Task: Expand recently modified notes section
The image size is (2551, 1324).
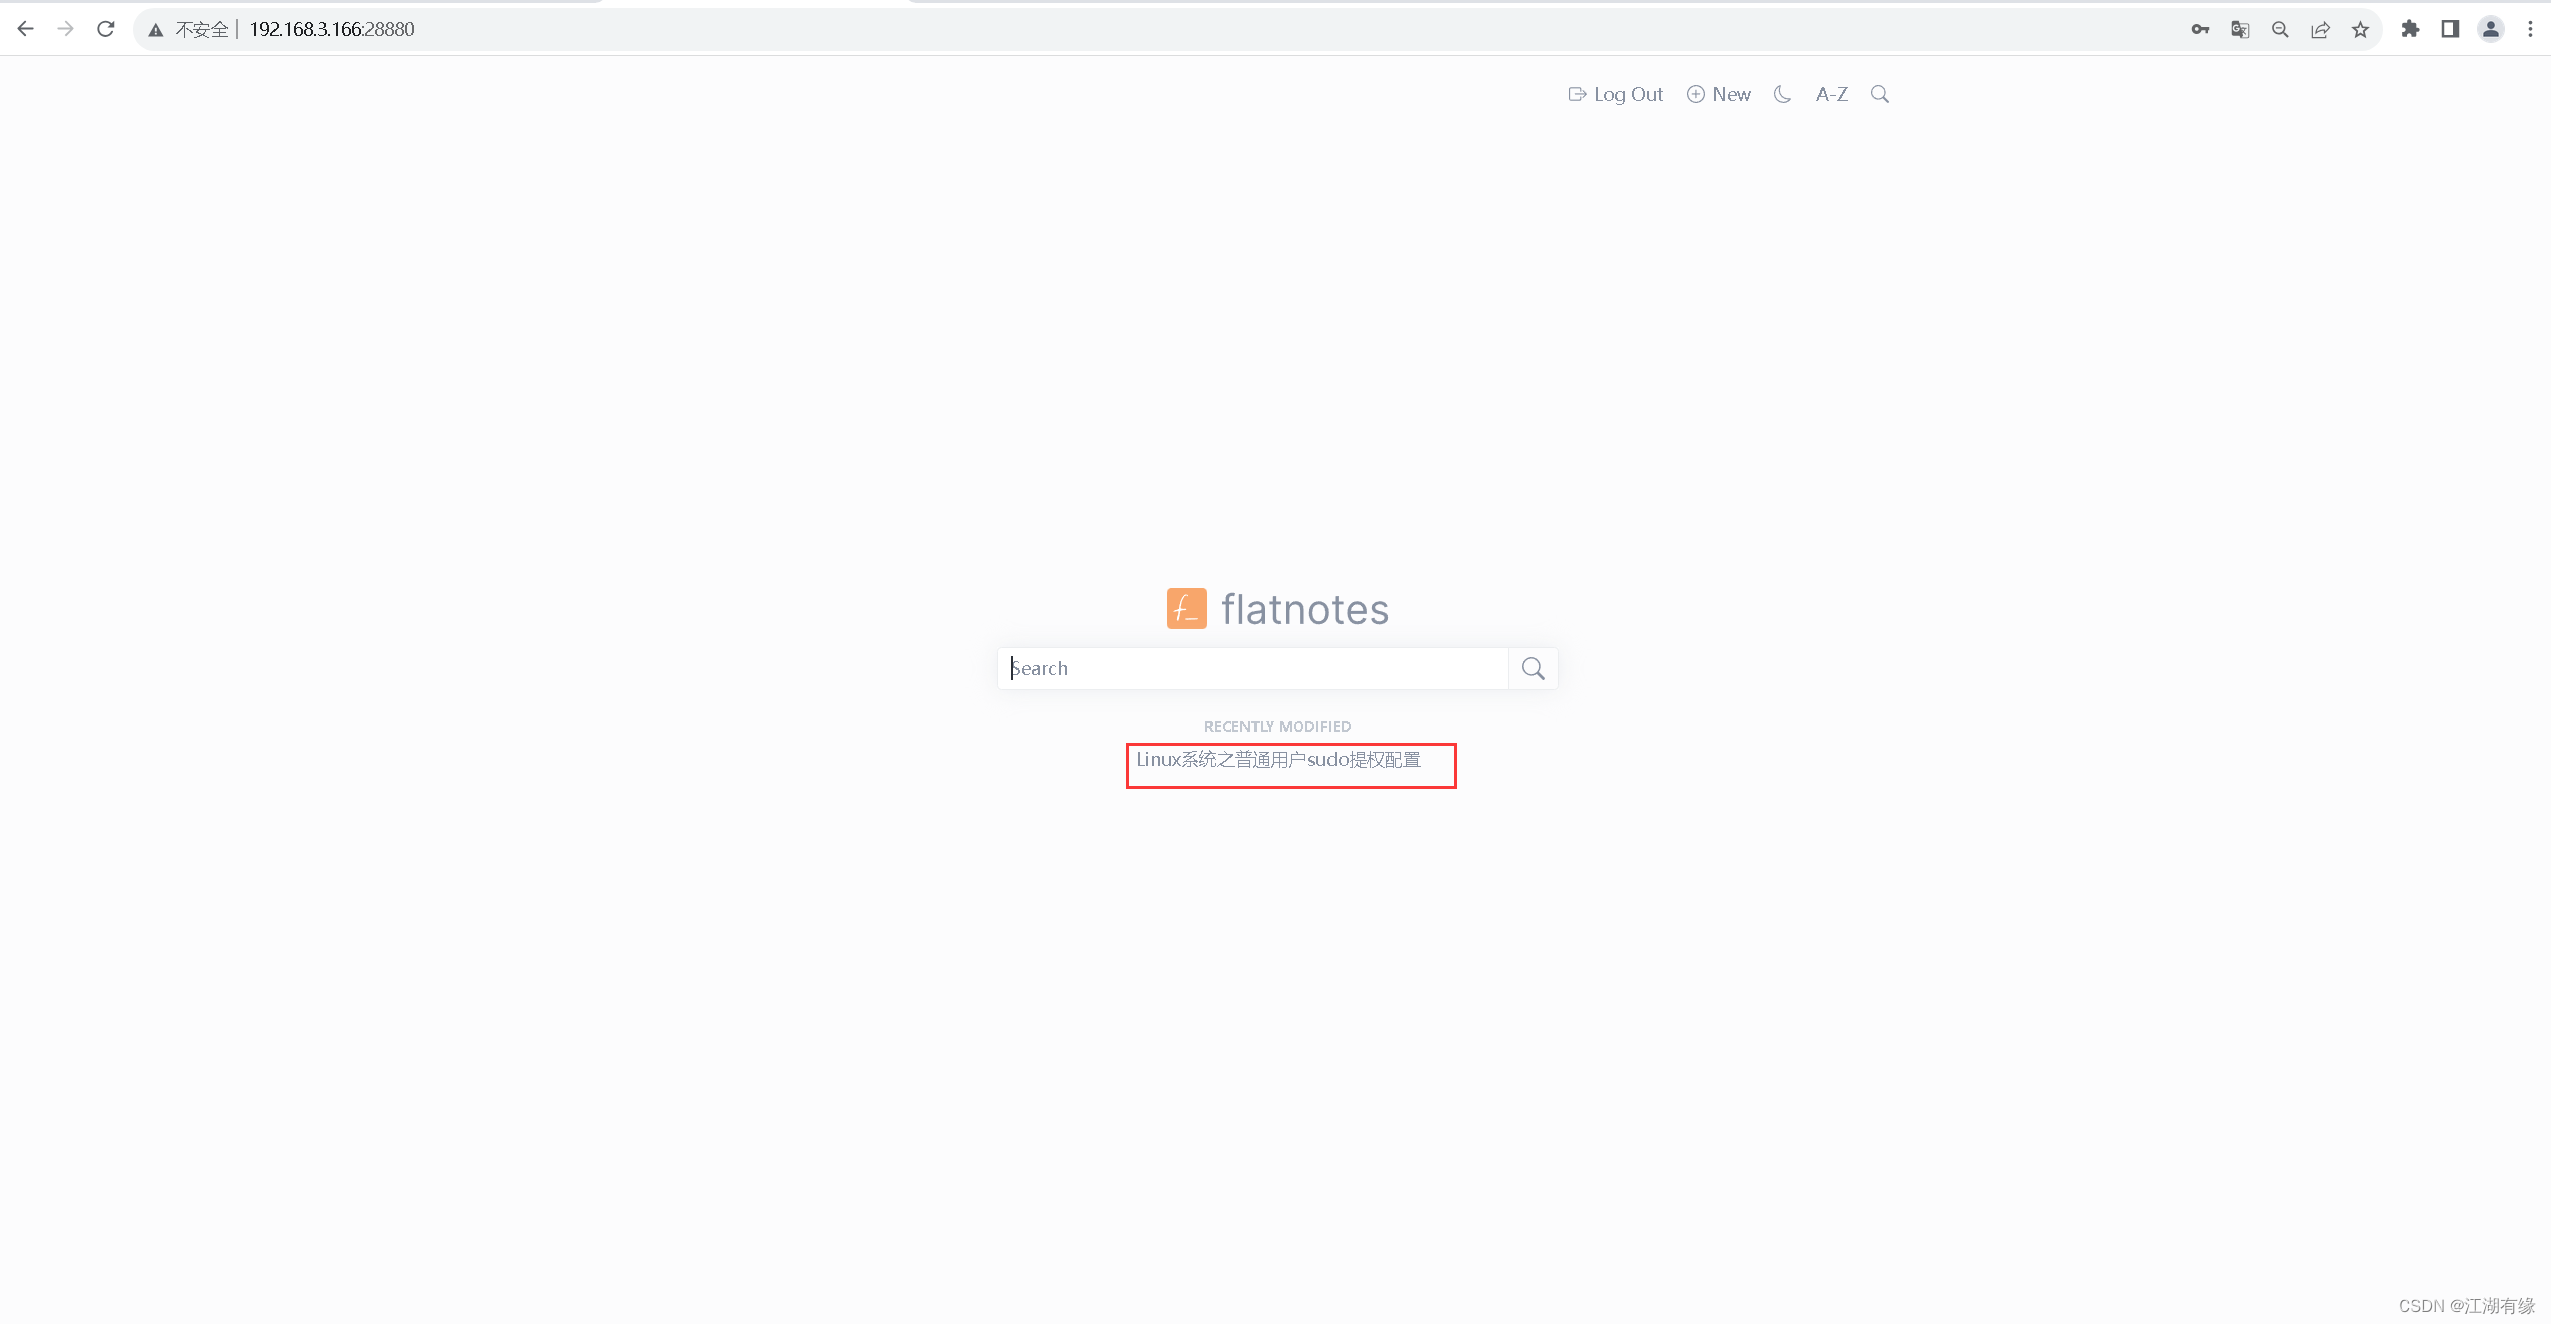Action: 1277,725
